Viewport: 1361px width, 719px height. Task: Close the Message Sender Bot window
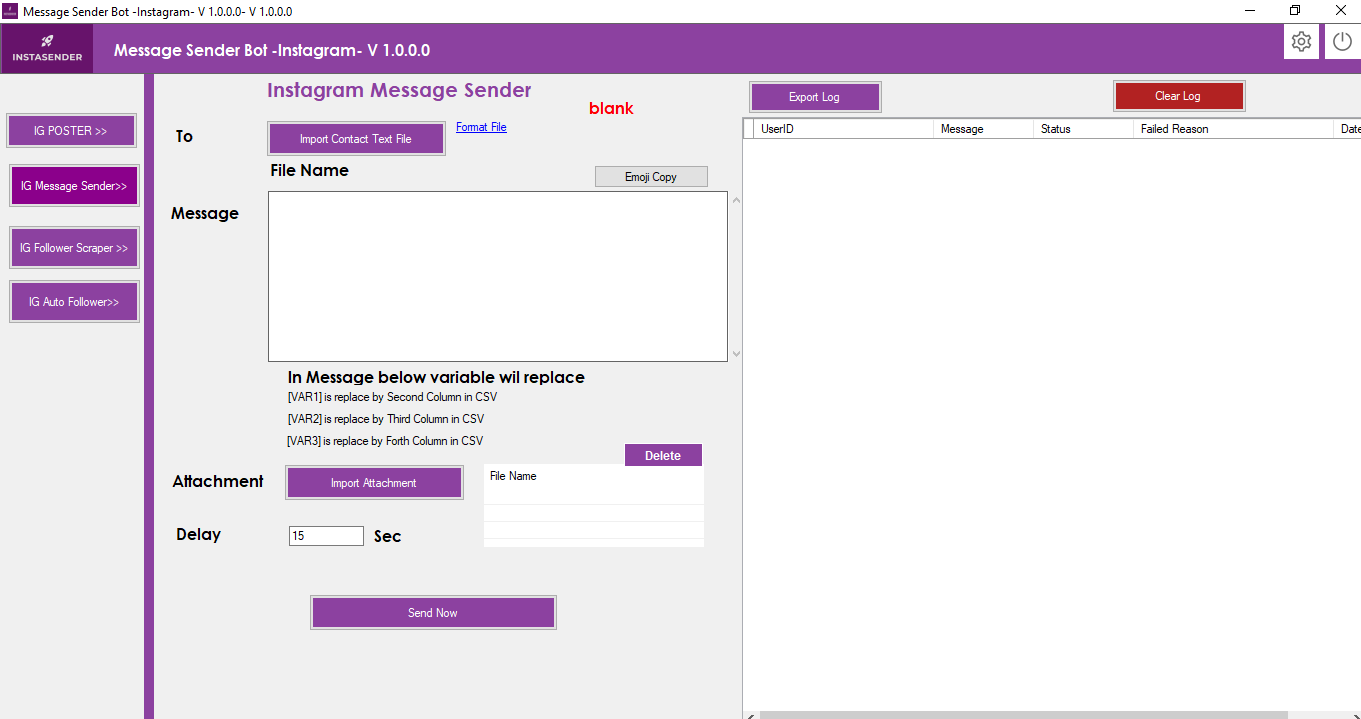pyautogui.click(x=1340, y=11)
